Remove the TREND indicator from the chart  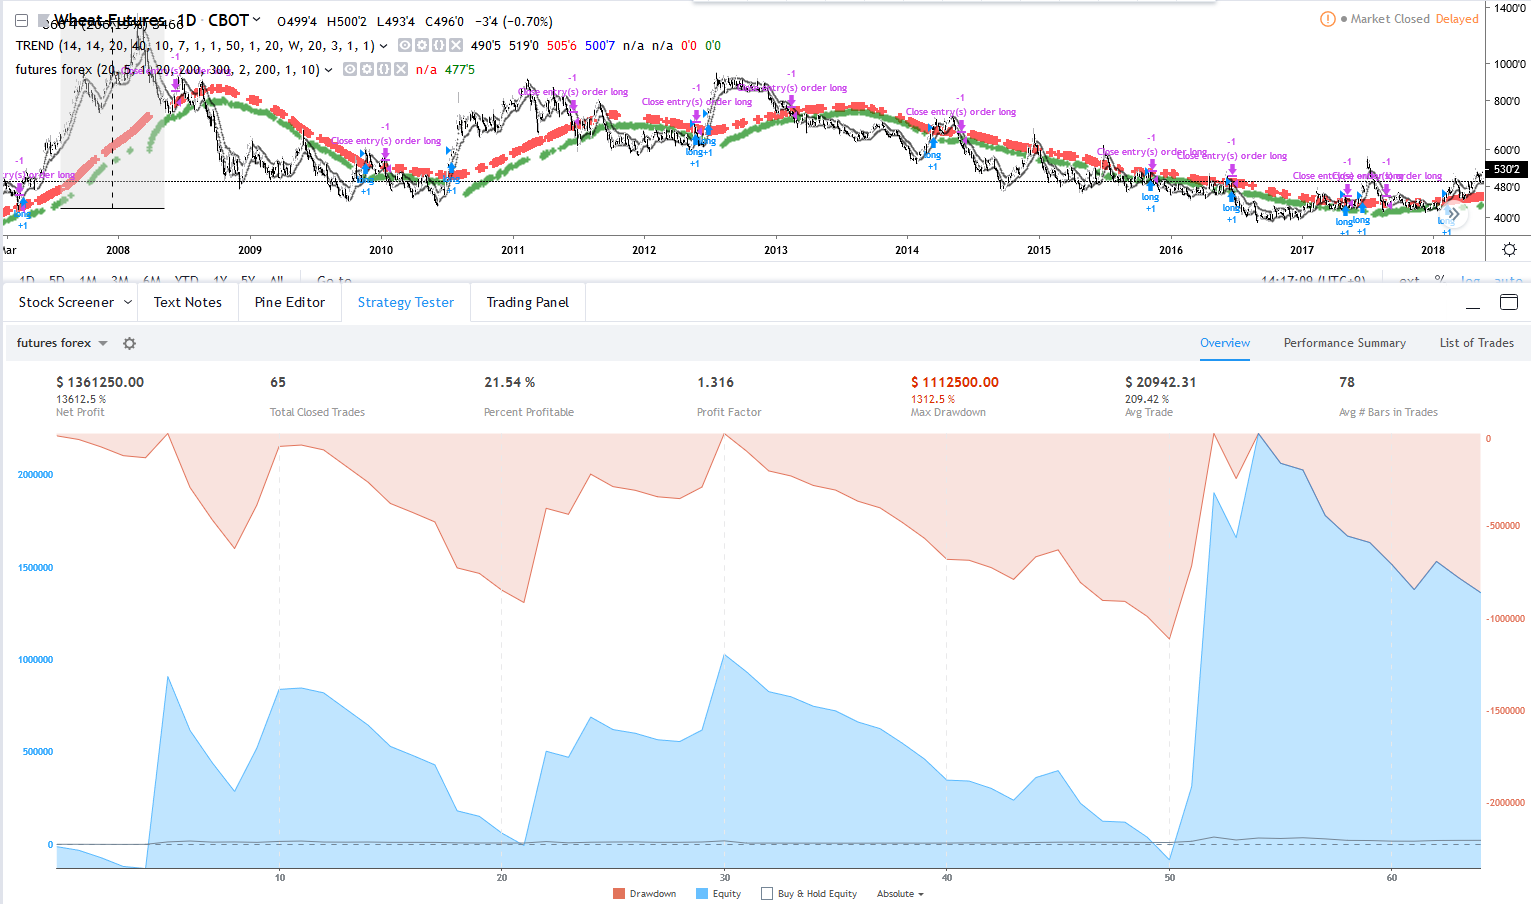click(456, 45)
